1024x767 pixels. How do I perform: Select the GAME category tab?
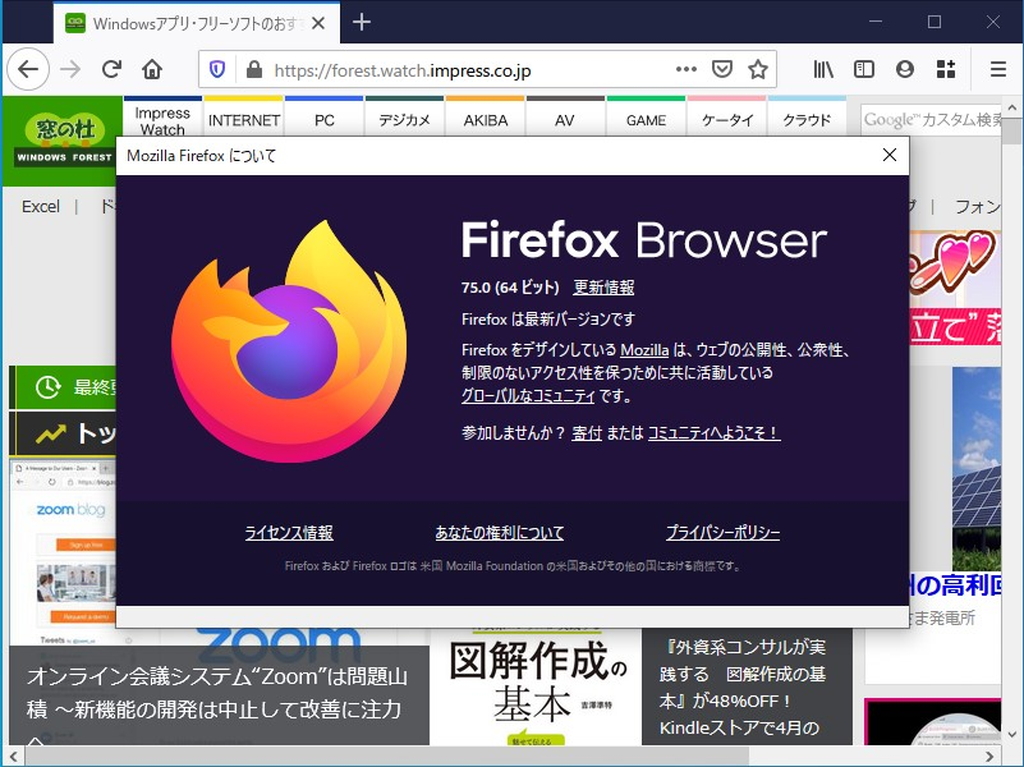[x=645, y=119]
